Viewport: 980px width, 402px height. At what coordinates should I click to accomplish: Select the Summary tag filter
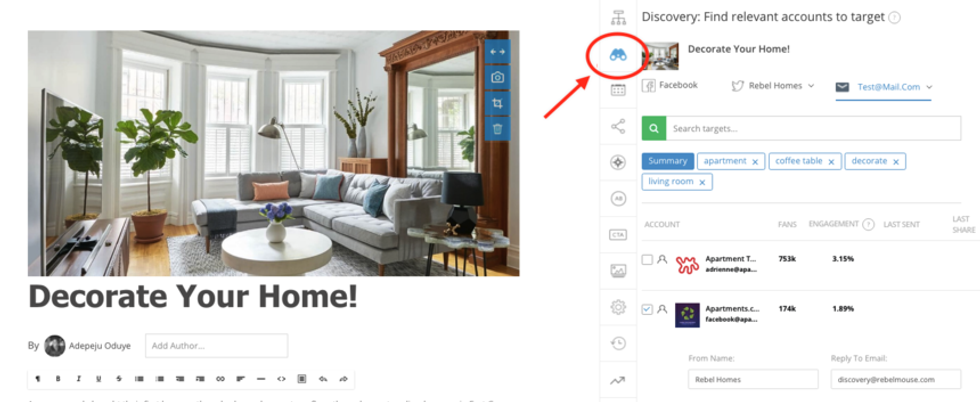pyautogui.click(x=667, y=161)
